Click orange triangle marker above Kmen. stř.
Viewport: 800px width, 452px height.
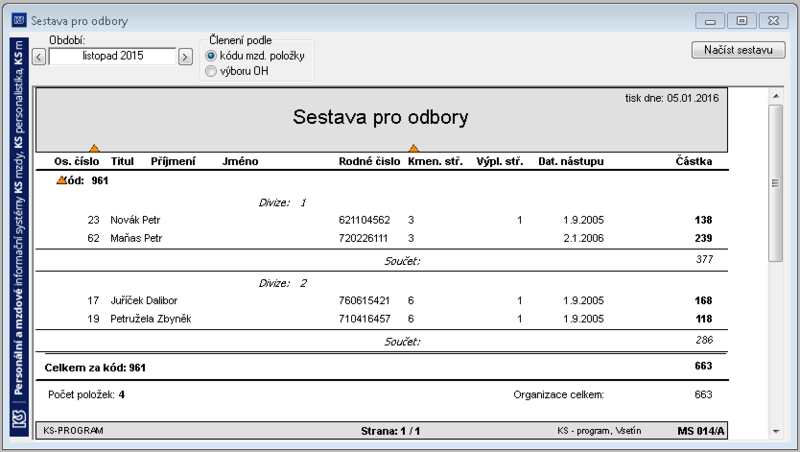[x=414, y=148]
